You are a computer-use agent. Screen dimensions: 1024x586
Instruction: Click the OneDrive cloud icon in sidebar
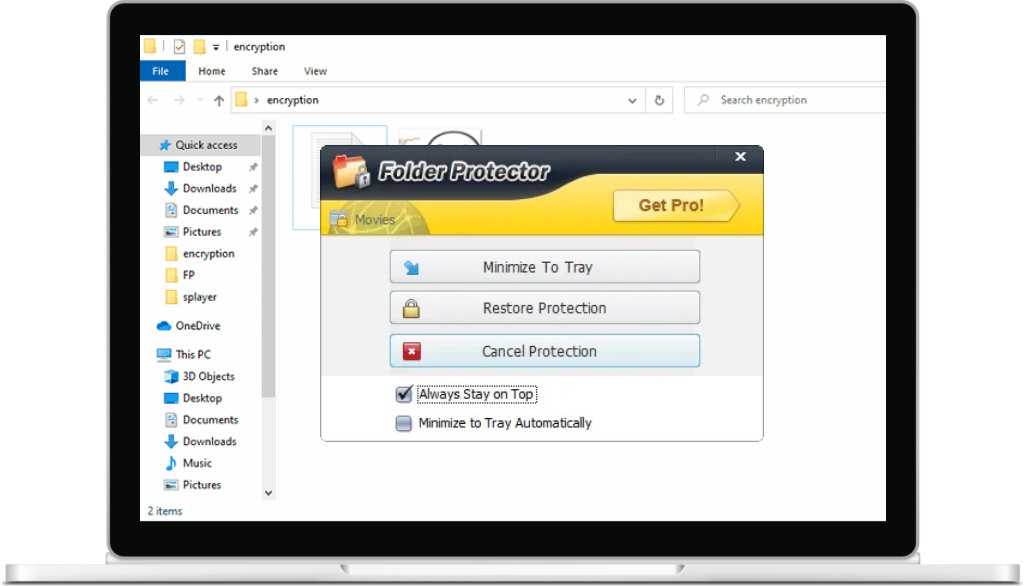[x=165, y=326]
